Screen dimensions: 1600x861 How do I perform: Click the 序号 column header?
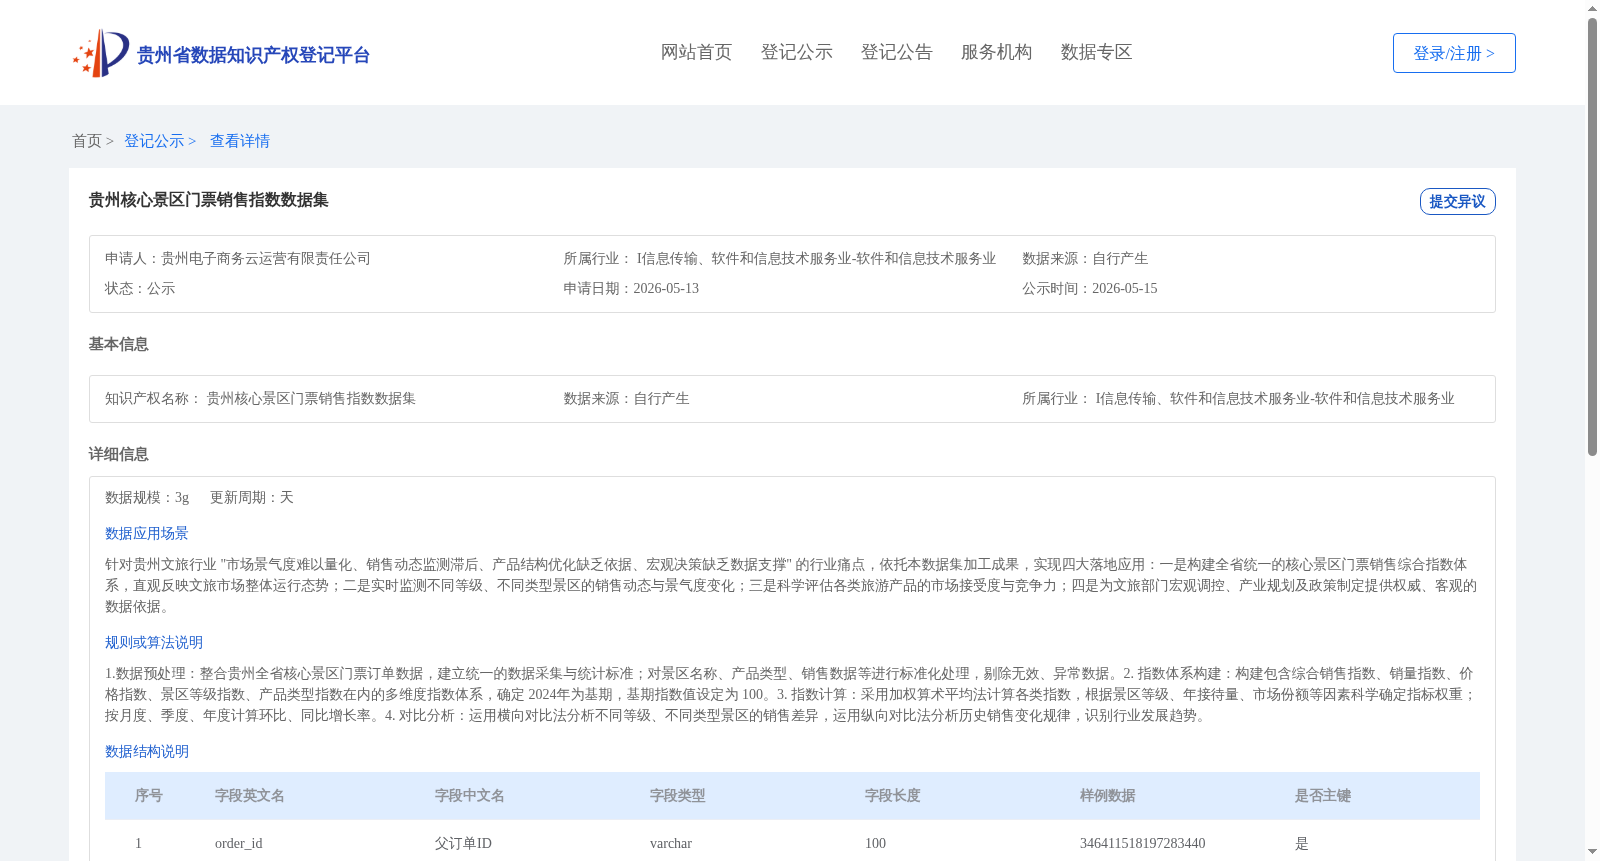[149, 796]
